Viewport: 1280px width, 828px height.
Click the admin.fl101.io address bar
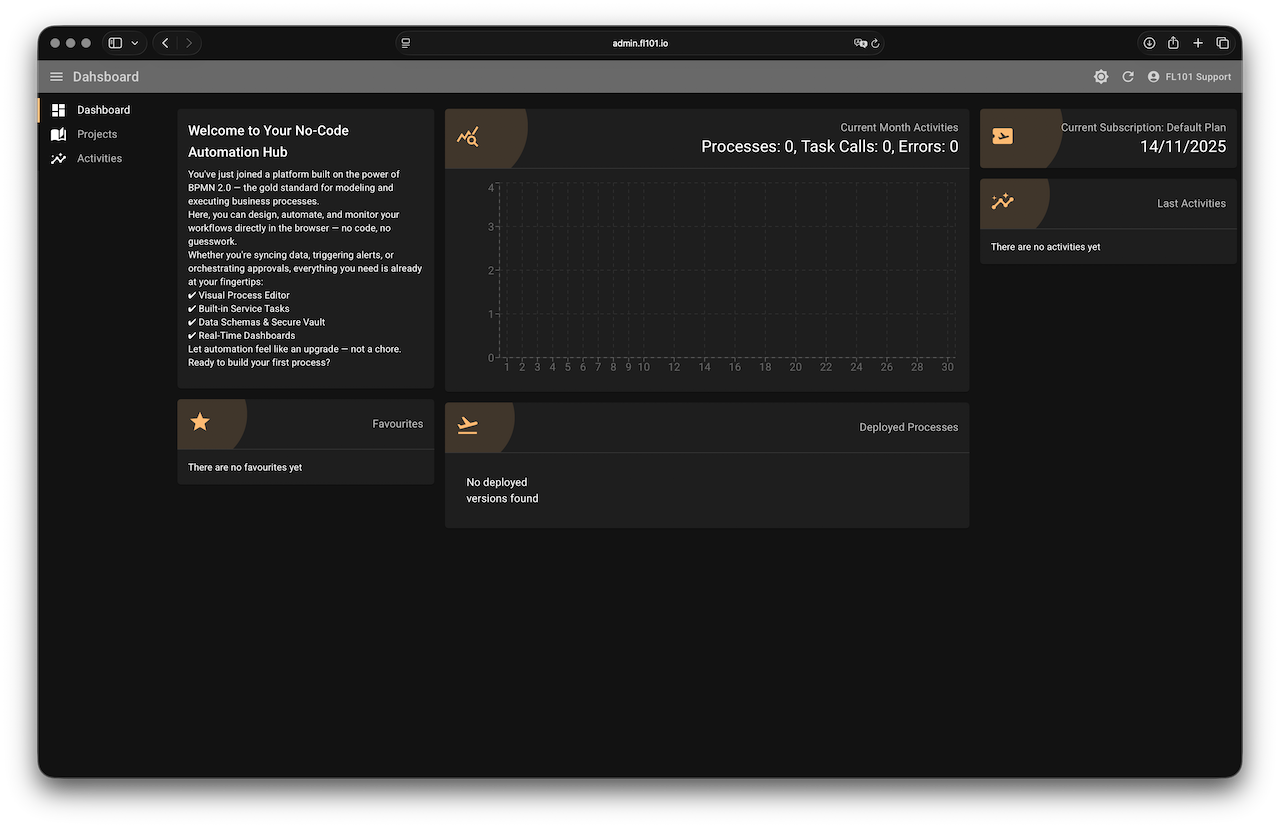click(640, 43)
